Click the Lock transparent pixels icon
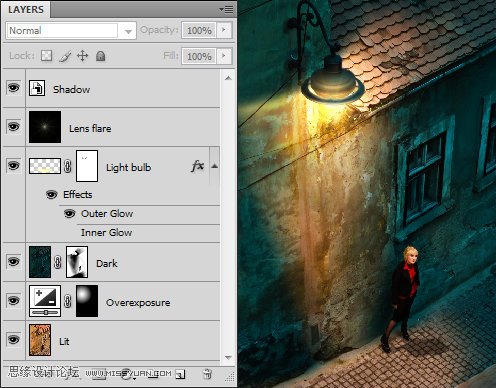This screenshot has width=496, height=388. point(46,56)
